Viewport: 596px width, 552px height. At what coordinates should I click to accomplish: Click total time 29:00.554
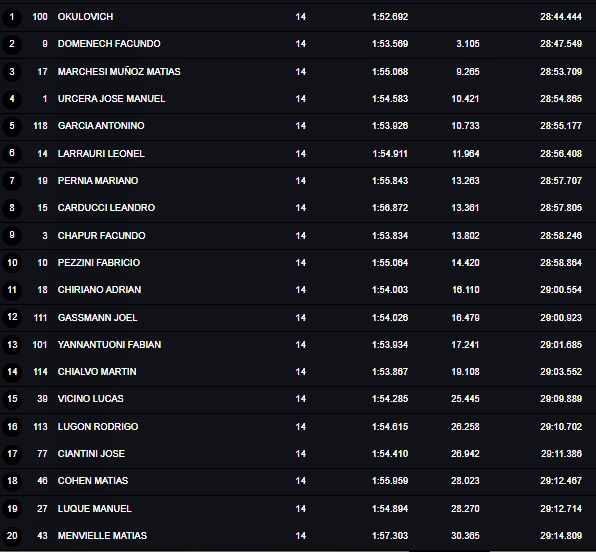(561, 290)
